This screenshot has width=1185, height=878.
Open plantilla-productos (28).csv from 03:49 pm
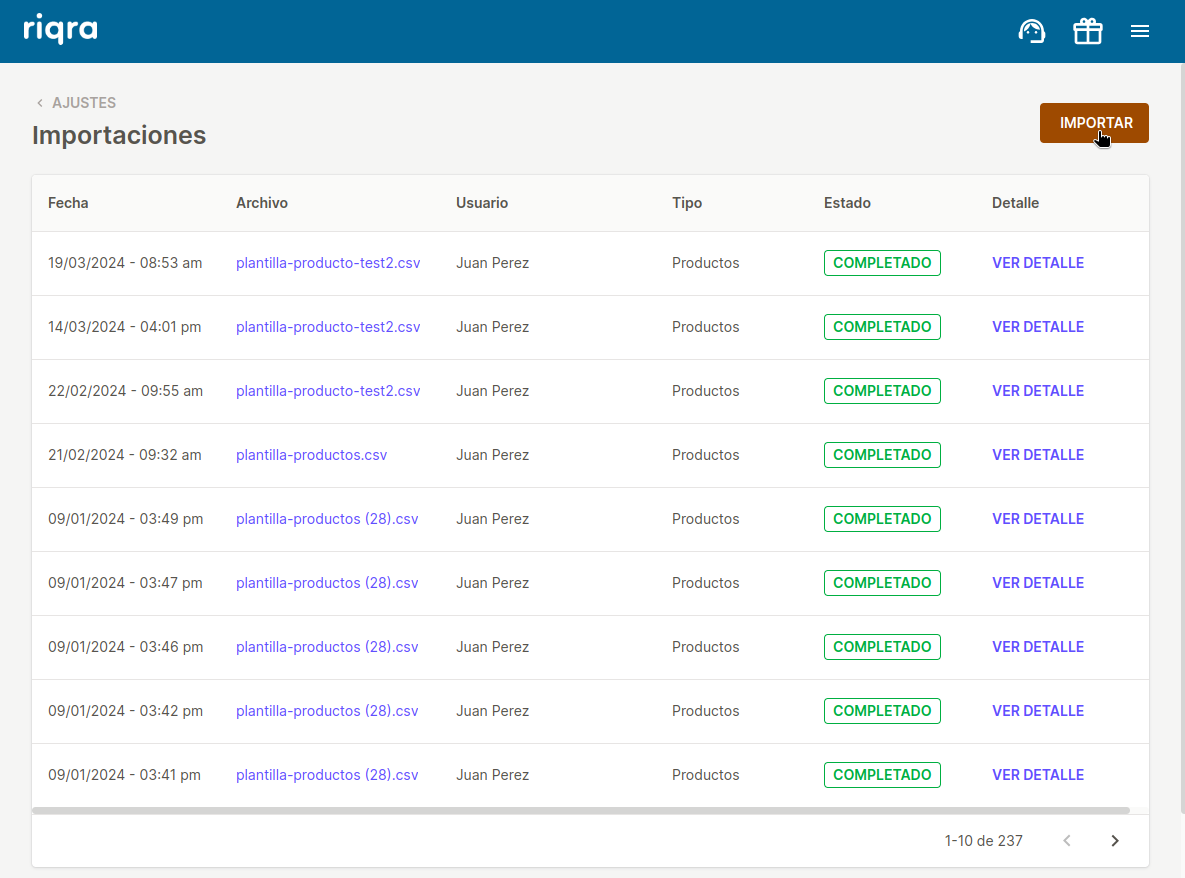pyautogui.click(x=327, y=519)
